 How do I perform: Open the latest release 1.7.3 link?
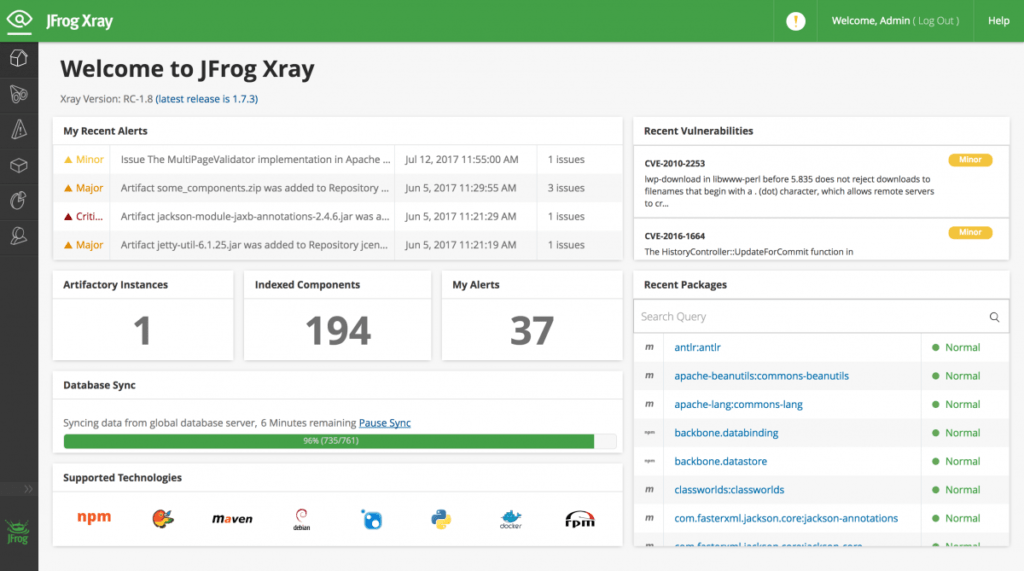point(206,99)
